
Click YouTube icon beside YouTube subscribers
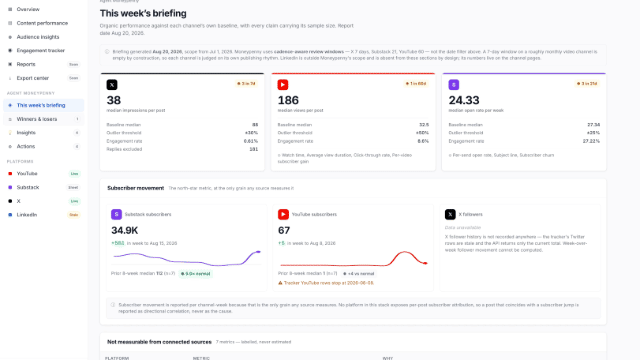click(x=283, y=214)
